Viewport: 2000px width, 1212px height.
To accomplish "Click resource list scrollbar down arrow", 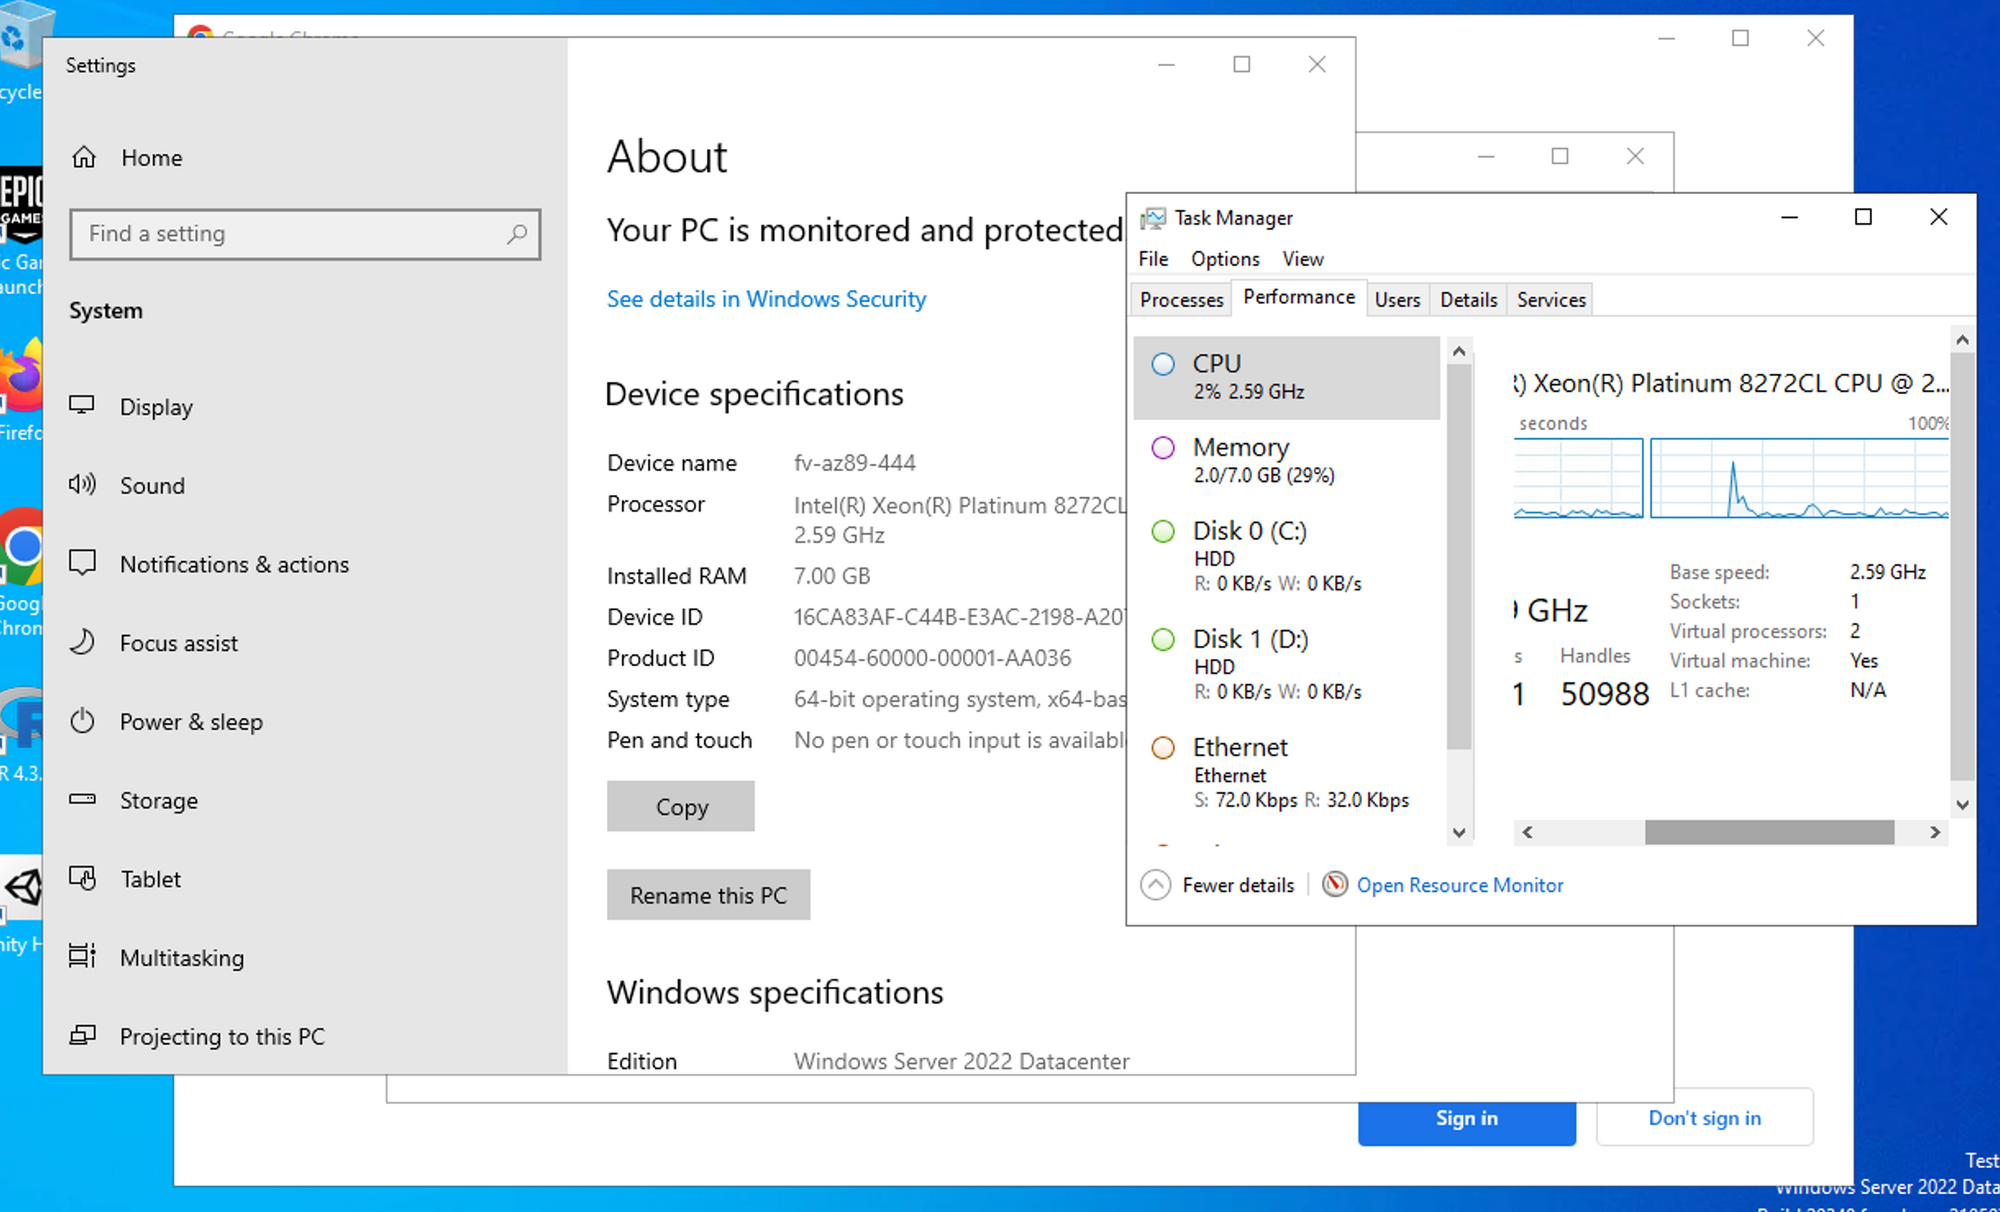I will (1459, 833).
